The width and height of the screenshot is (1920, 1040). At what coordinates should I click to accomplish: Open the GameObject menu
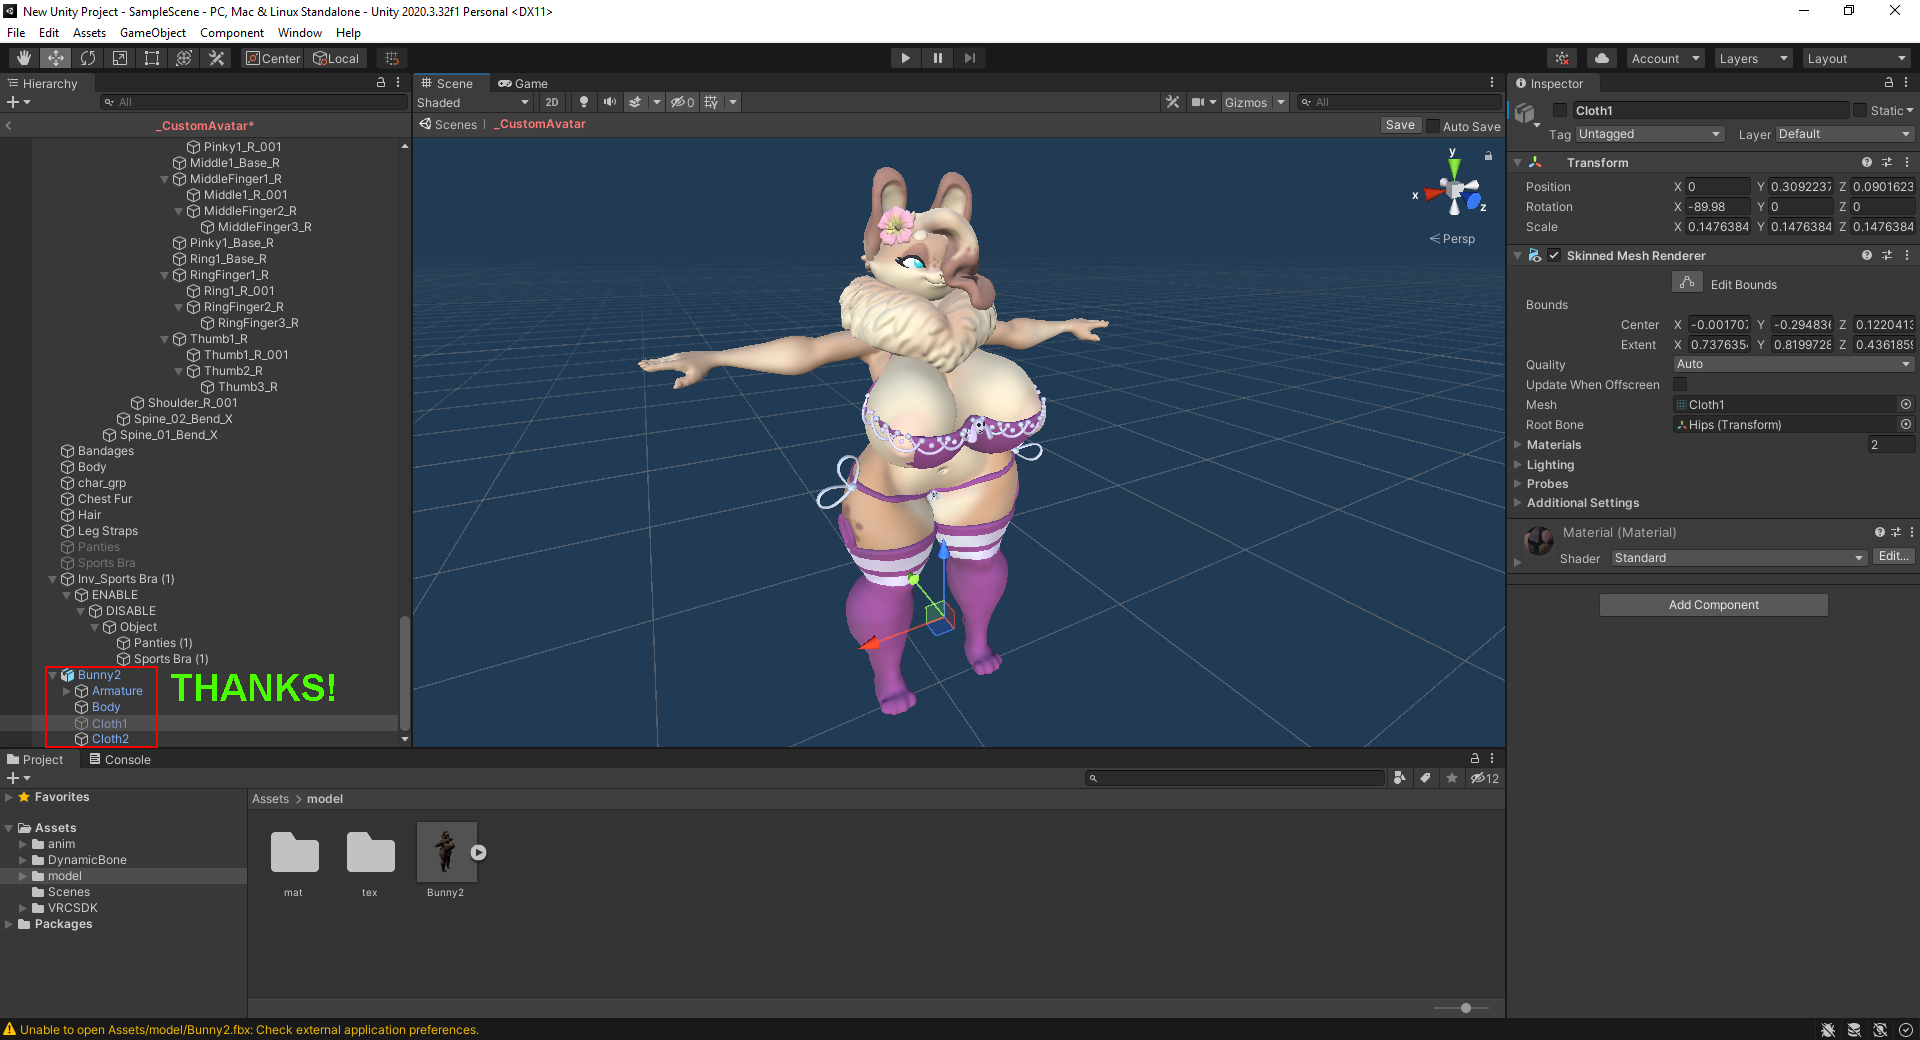pyautogui.click(x=153, y=32)
